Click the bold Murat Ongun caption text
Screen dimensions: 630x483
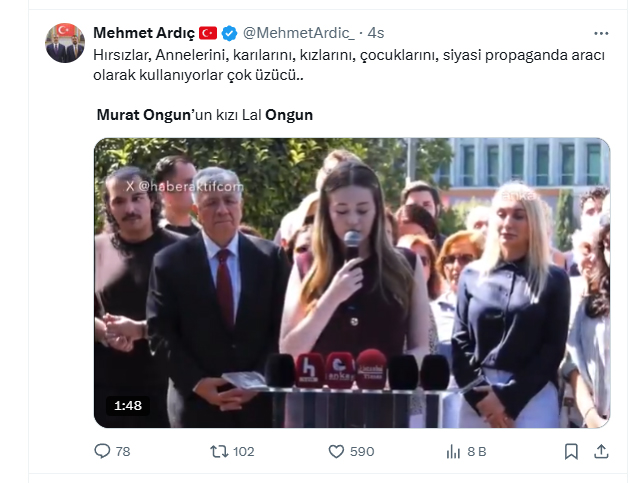tap(142, 115)
